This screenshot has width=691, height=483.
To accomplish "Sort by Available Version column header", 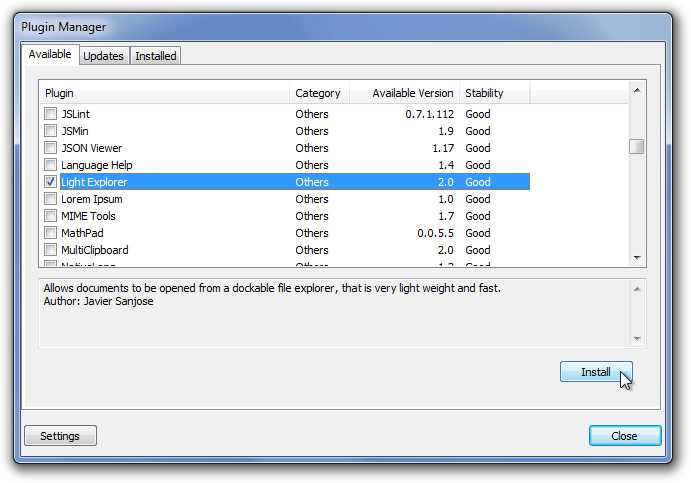I will [405, 93].
